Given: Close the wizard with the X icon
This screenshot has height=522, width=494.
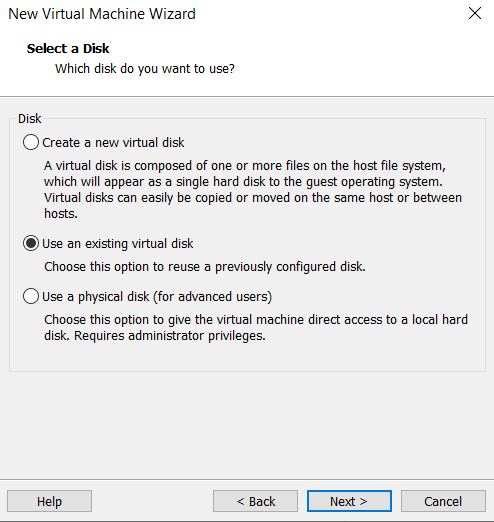Looking at the screenshot, I should tap(475, 14).
